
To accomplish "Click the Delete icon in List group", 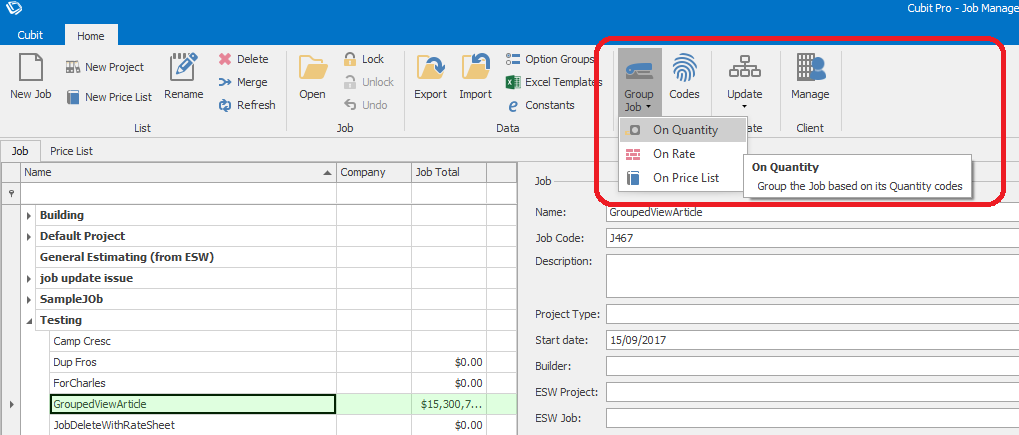I will tap(243, 59).
